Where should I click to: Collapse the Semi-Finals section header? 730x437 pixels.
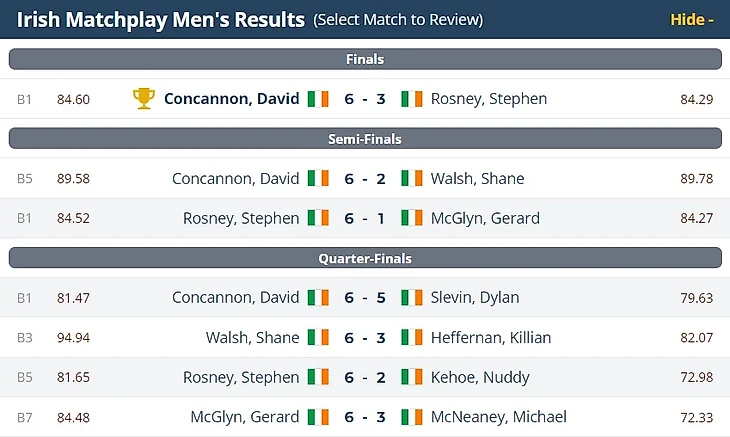[364, 139]
